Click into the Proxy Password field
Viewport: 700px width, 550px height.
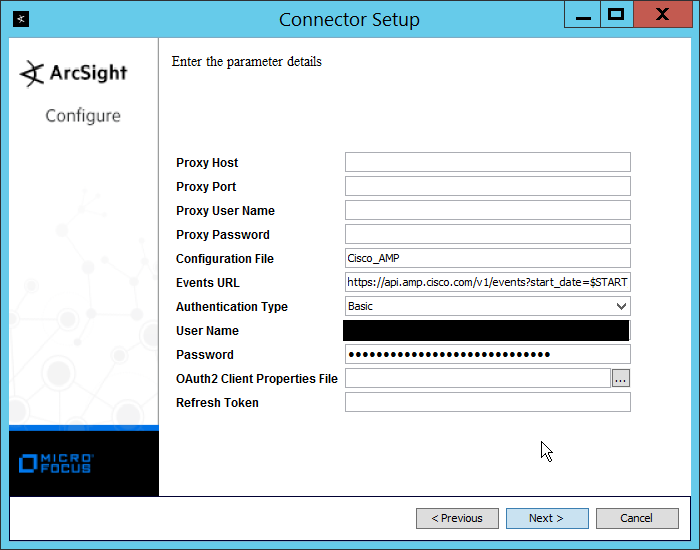coord(487,234)
